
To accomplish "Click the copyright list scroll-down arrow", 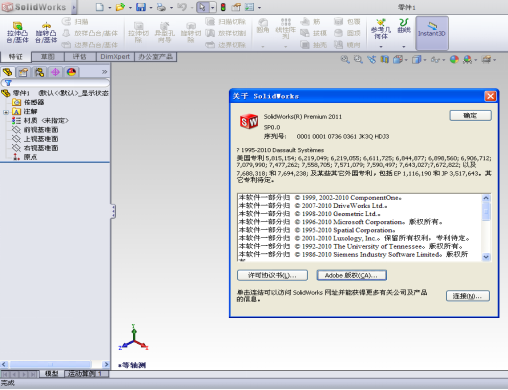I will (486, 257).
